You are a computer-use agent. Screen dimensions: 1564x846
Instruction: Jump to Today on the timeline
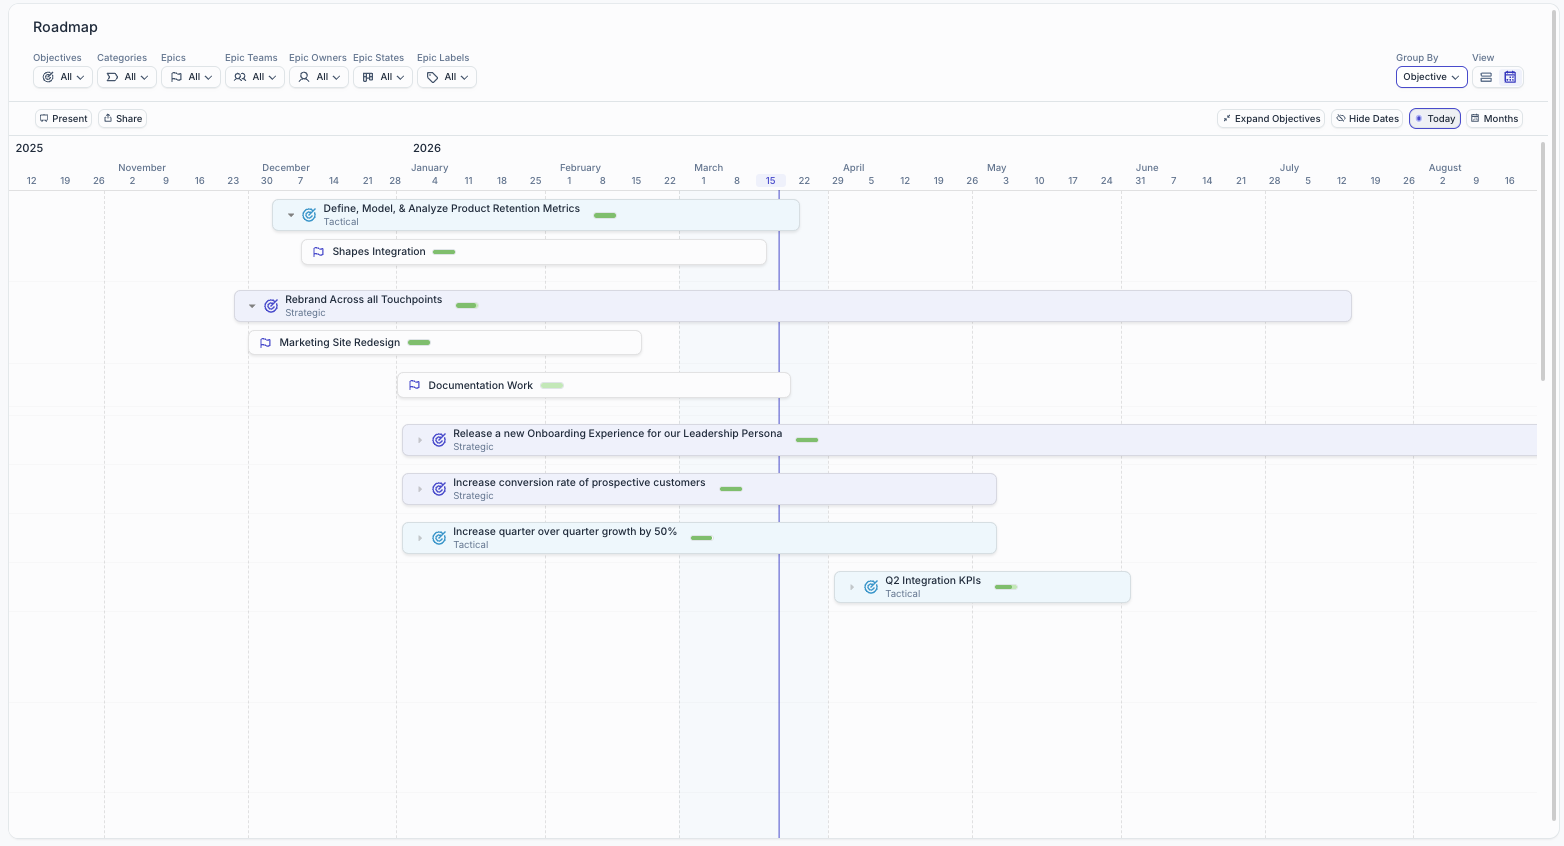tap(1435, 118)
